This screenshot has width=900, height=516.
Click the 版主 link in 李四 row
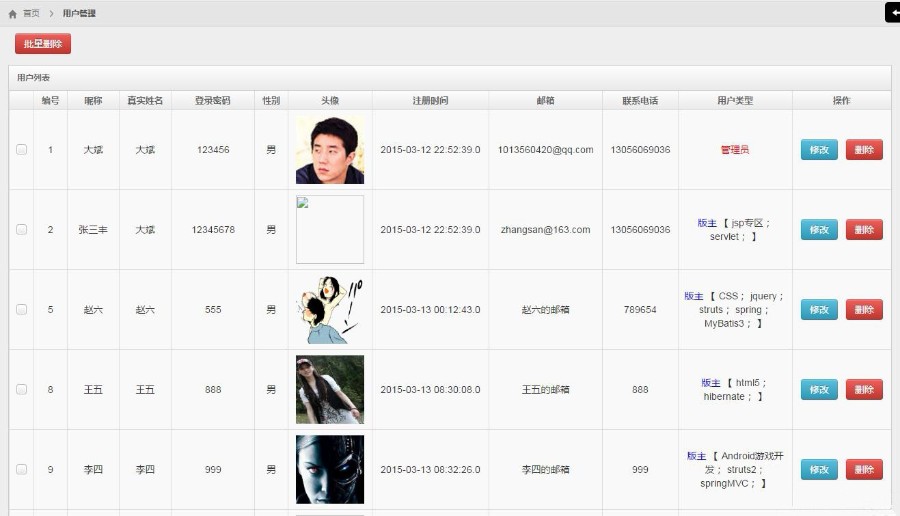[696, 455]
